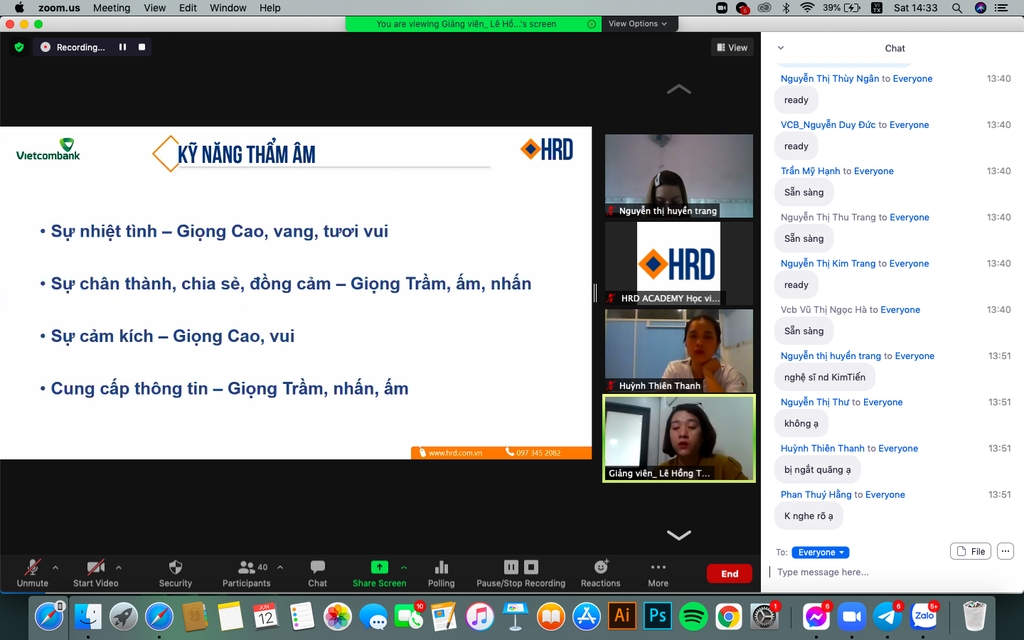The height and width of the screenshot is (640, 1024).
Task: Click Bluetooth icon in menu bar
Action: [x=786, y=8]
